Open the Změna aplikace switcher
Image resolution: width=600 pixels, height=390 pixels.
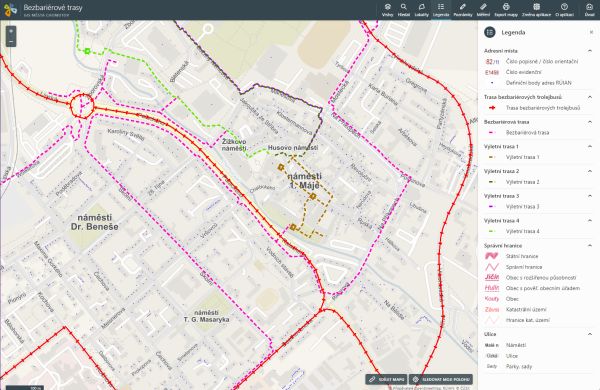tap(536, 10)
